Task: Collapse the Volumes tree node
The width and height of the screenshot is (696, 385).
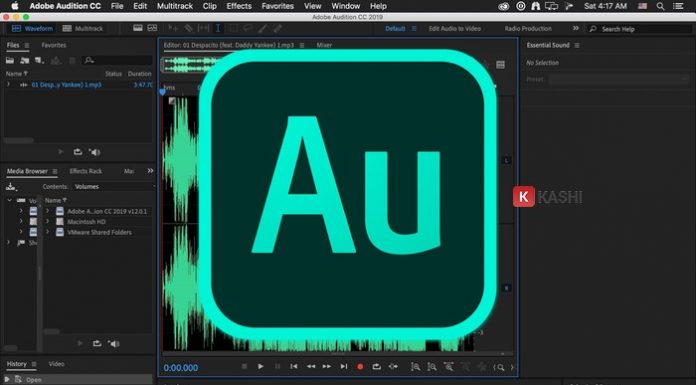Action: (x=10, y=200)
